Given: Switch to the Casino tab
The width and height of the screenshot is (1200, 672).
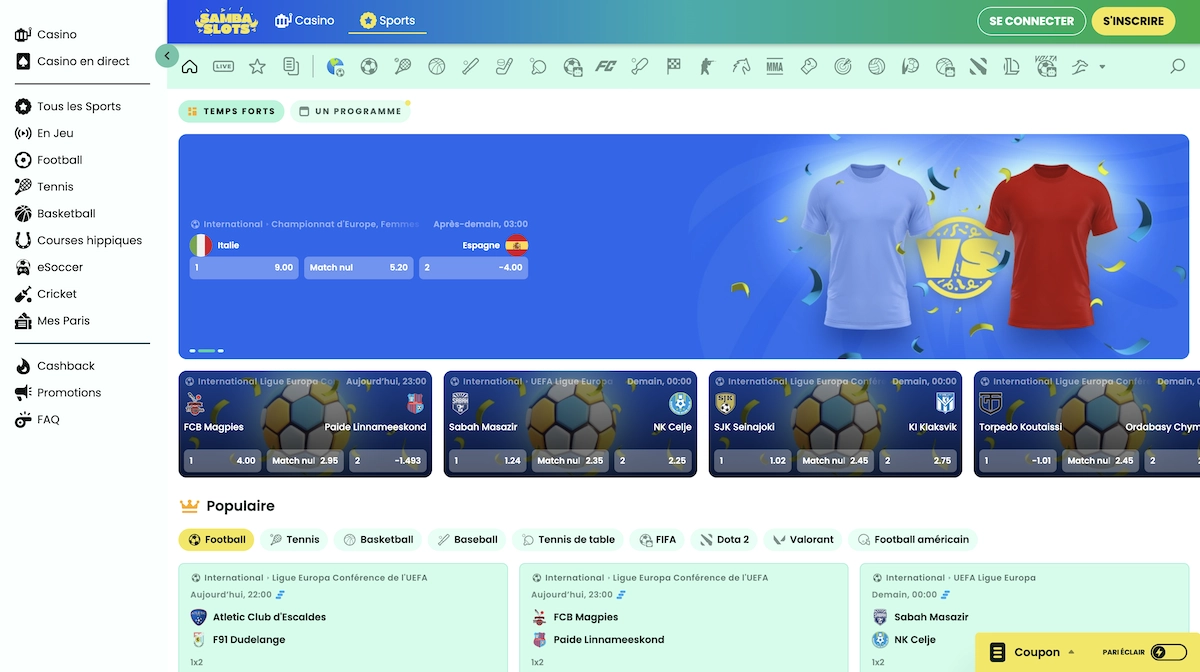Looking at the screenshot, I should click(x=305, y=19).
